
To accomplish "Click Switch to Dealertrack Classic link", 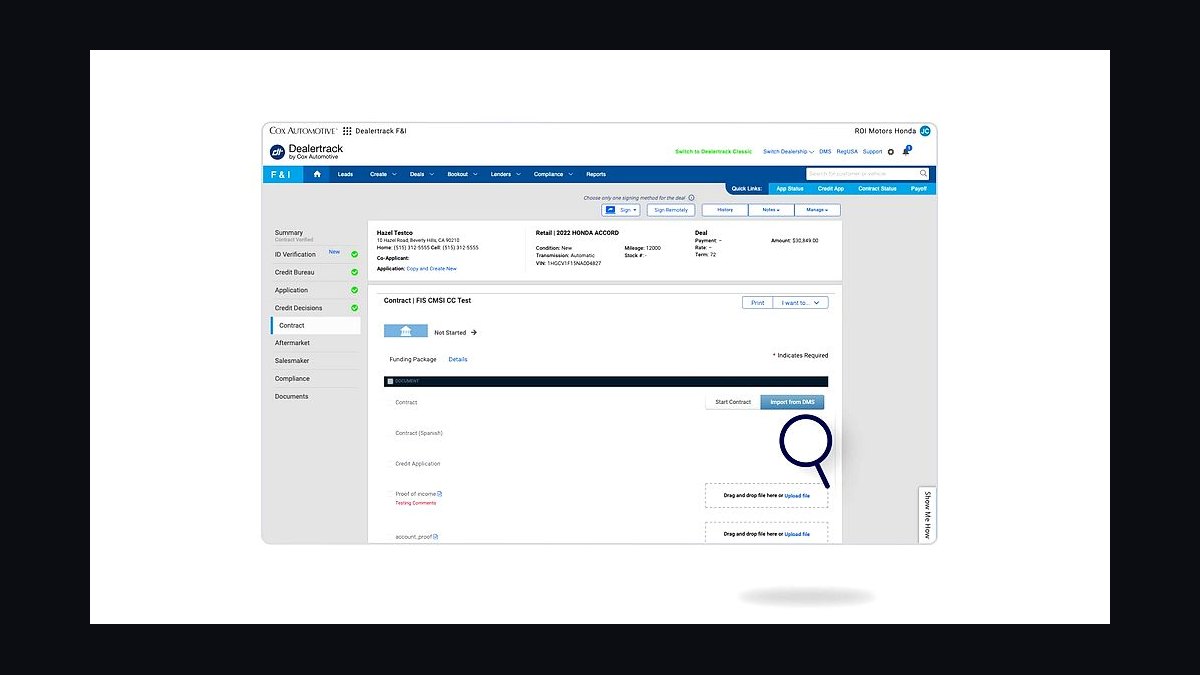I will coord(713,152).
